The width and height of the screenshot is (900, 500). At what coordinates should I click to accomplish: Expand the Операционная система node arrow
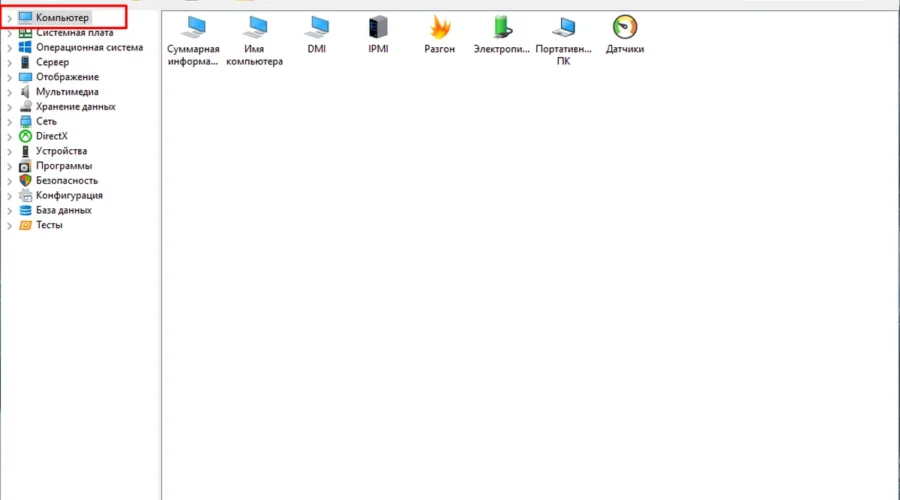(x=9, y=48)
